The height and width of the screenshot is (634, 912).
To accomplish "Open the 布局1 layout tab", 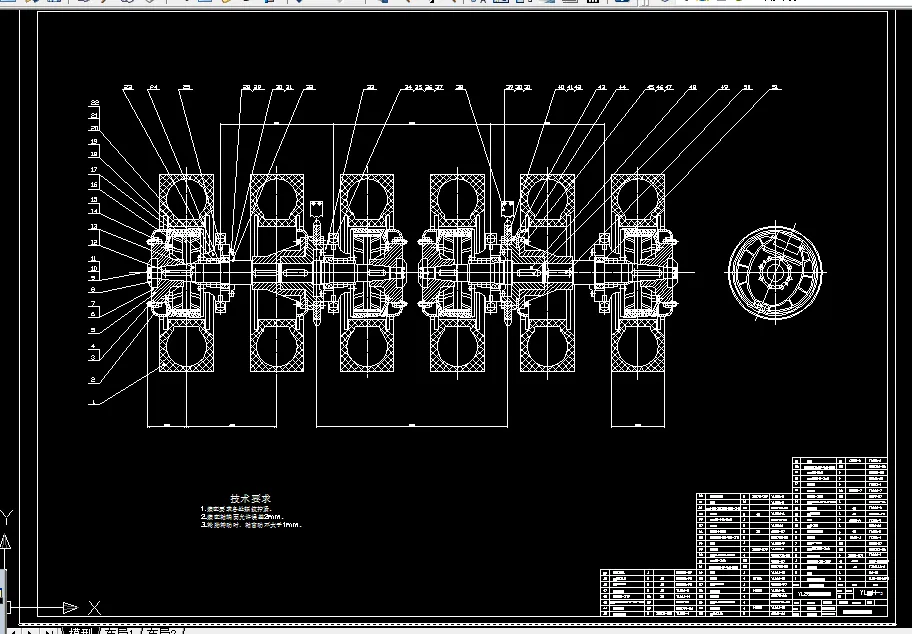I will pos(120,631).
